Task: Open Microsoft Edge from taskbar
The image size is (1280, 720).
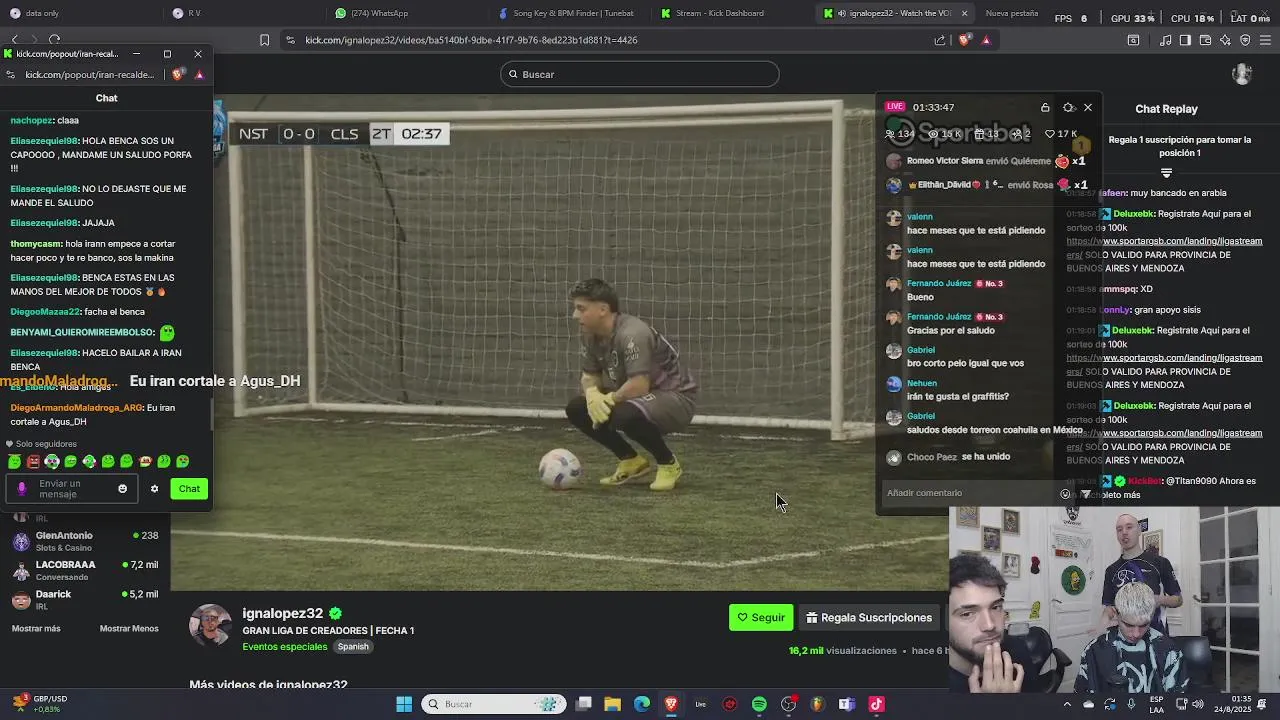Action: pyautogui.click(x=642, y=704)
